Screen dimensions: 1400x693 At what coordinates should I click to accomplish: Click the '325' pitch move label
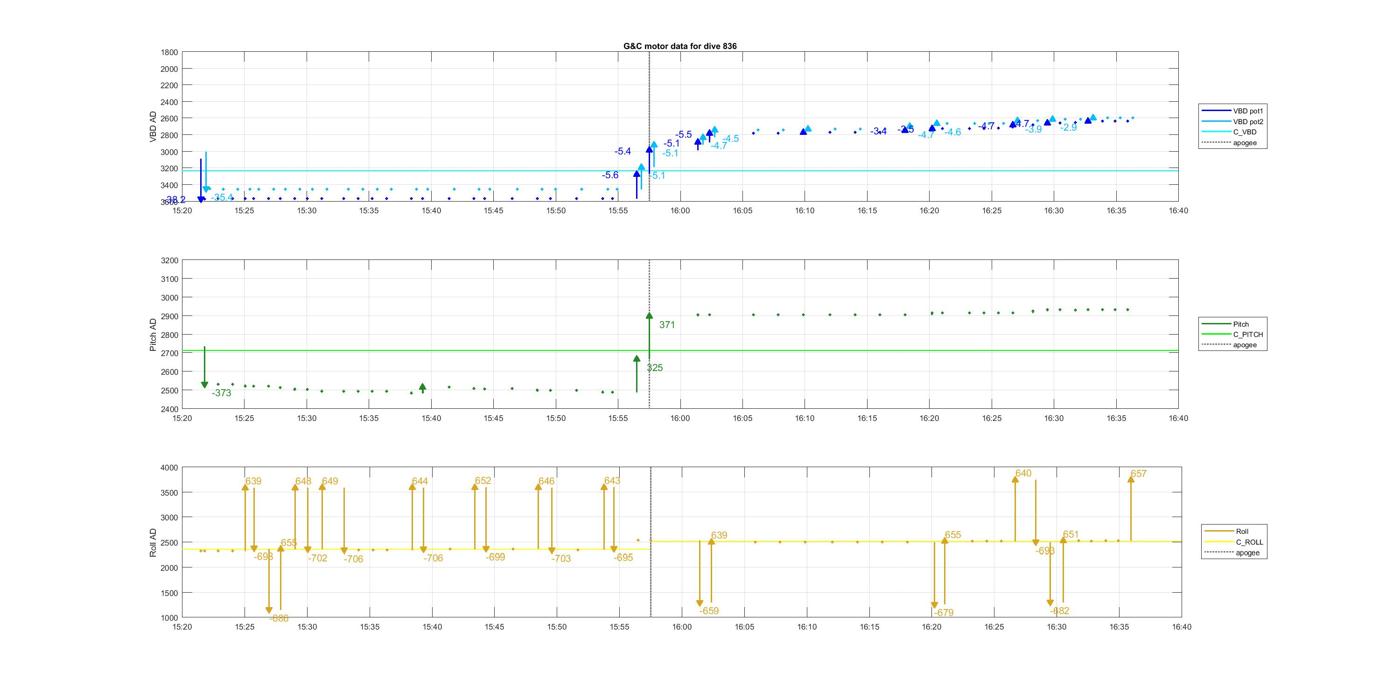tap(654, 368)
